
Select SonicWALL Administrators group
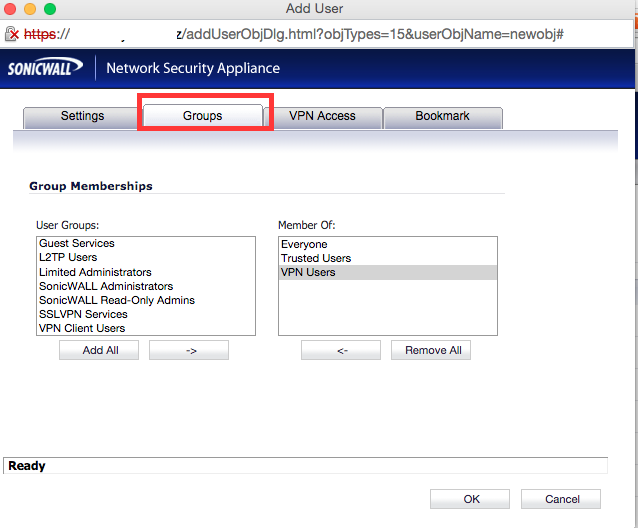[x=146, y=286]
